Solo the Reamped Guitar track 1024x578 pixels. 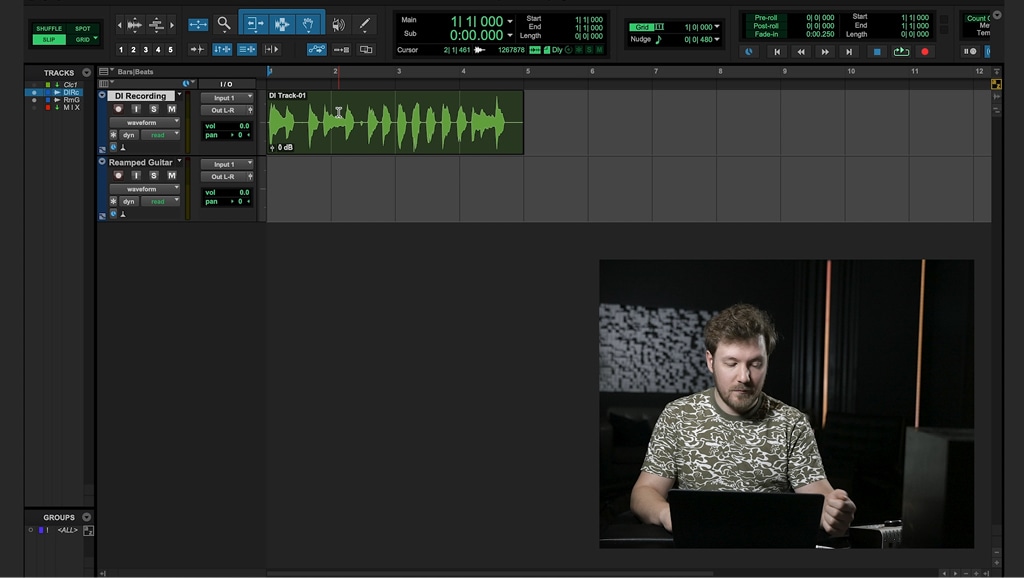click(153, 175)
